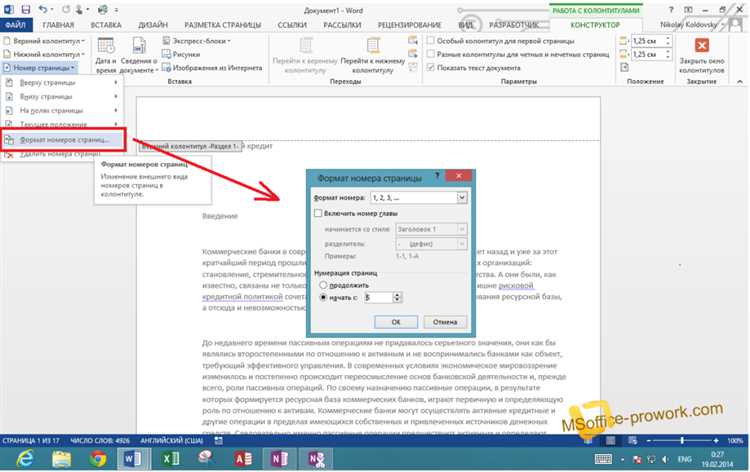The width and height of the screenshot is (750, 472).
Task: Choose Format Page Numbers menu item
Action: 63,140
